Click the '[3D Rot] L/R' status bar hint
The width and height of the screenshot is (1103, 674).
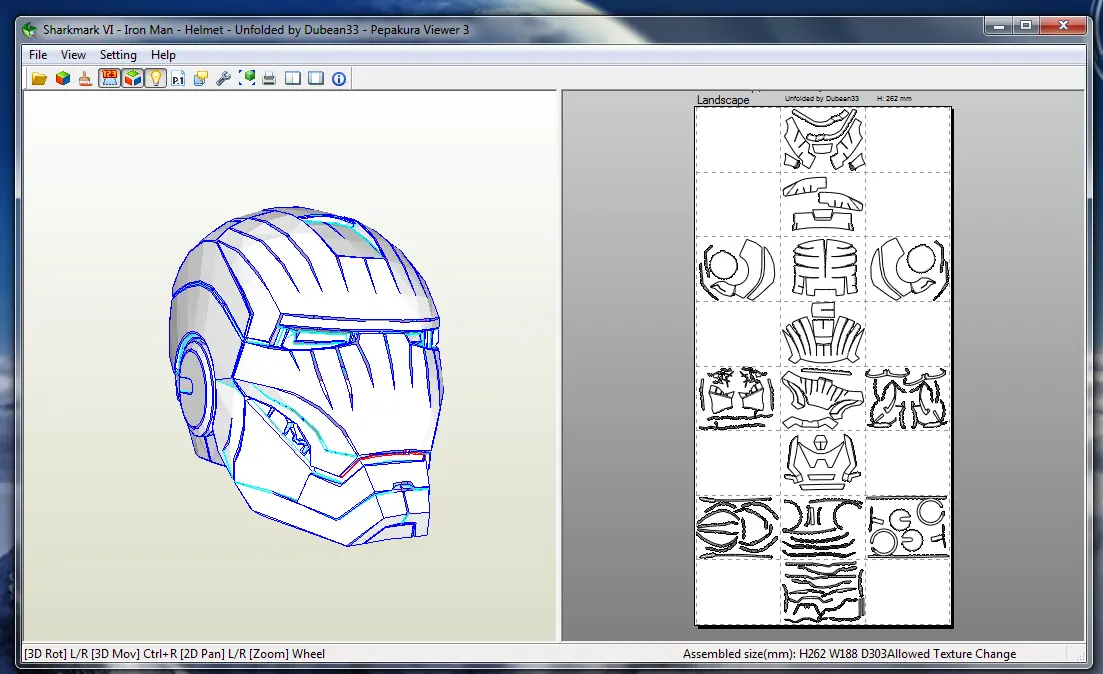tap(56, 654)
